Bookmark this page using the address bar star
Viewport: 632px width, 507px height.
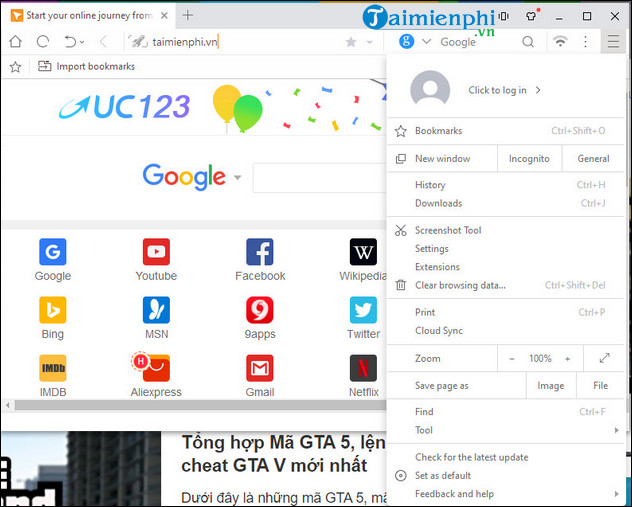(351, 42)
